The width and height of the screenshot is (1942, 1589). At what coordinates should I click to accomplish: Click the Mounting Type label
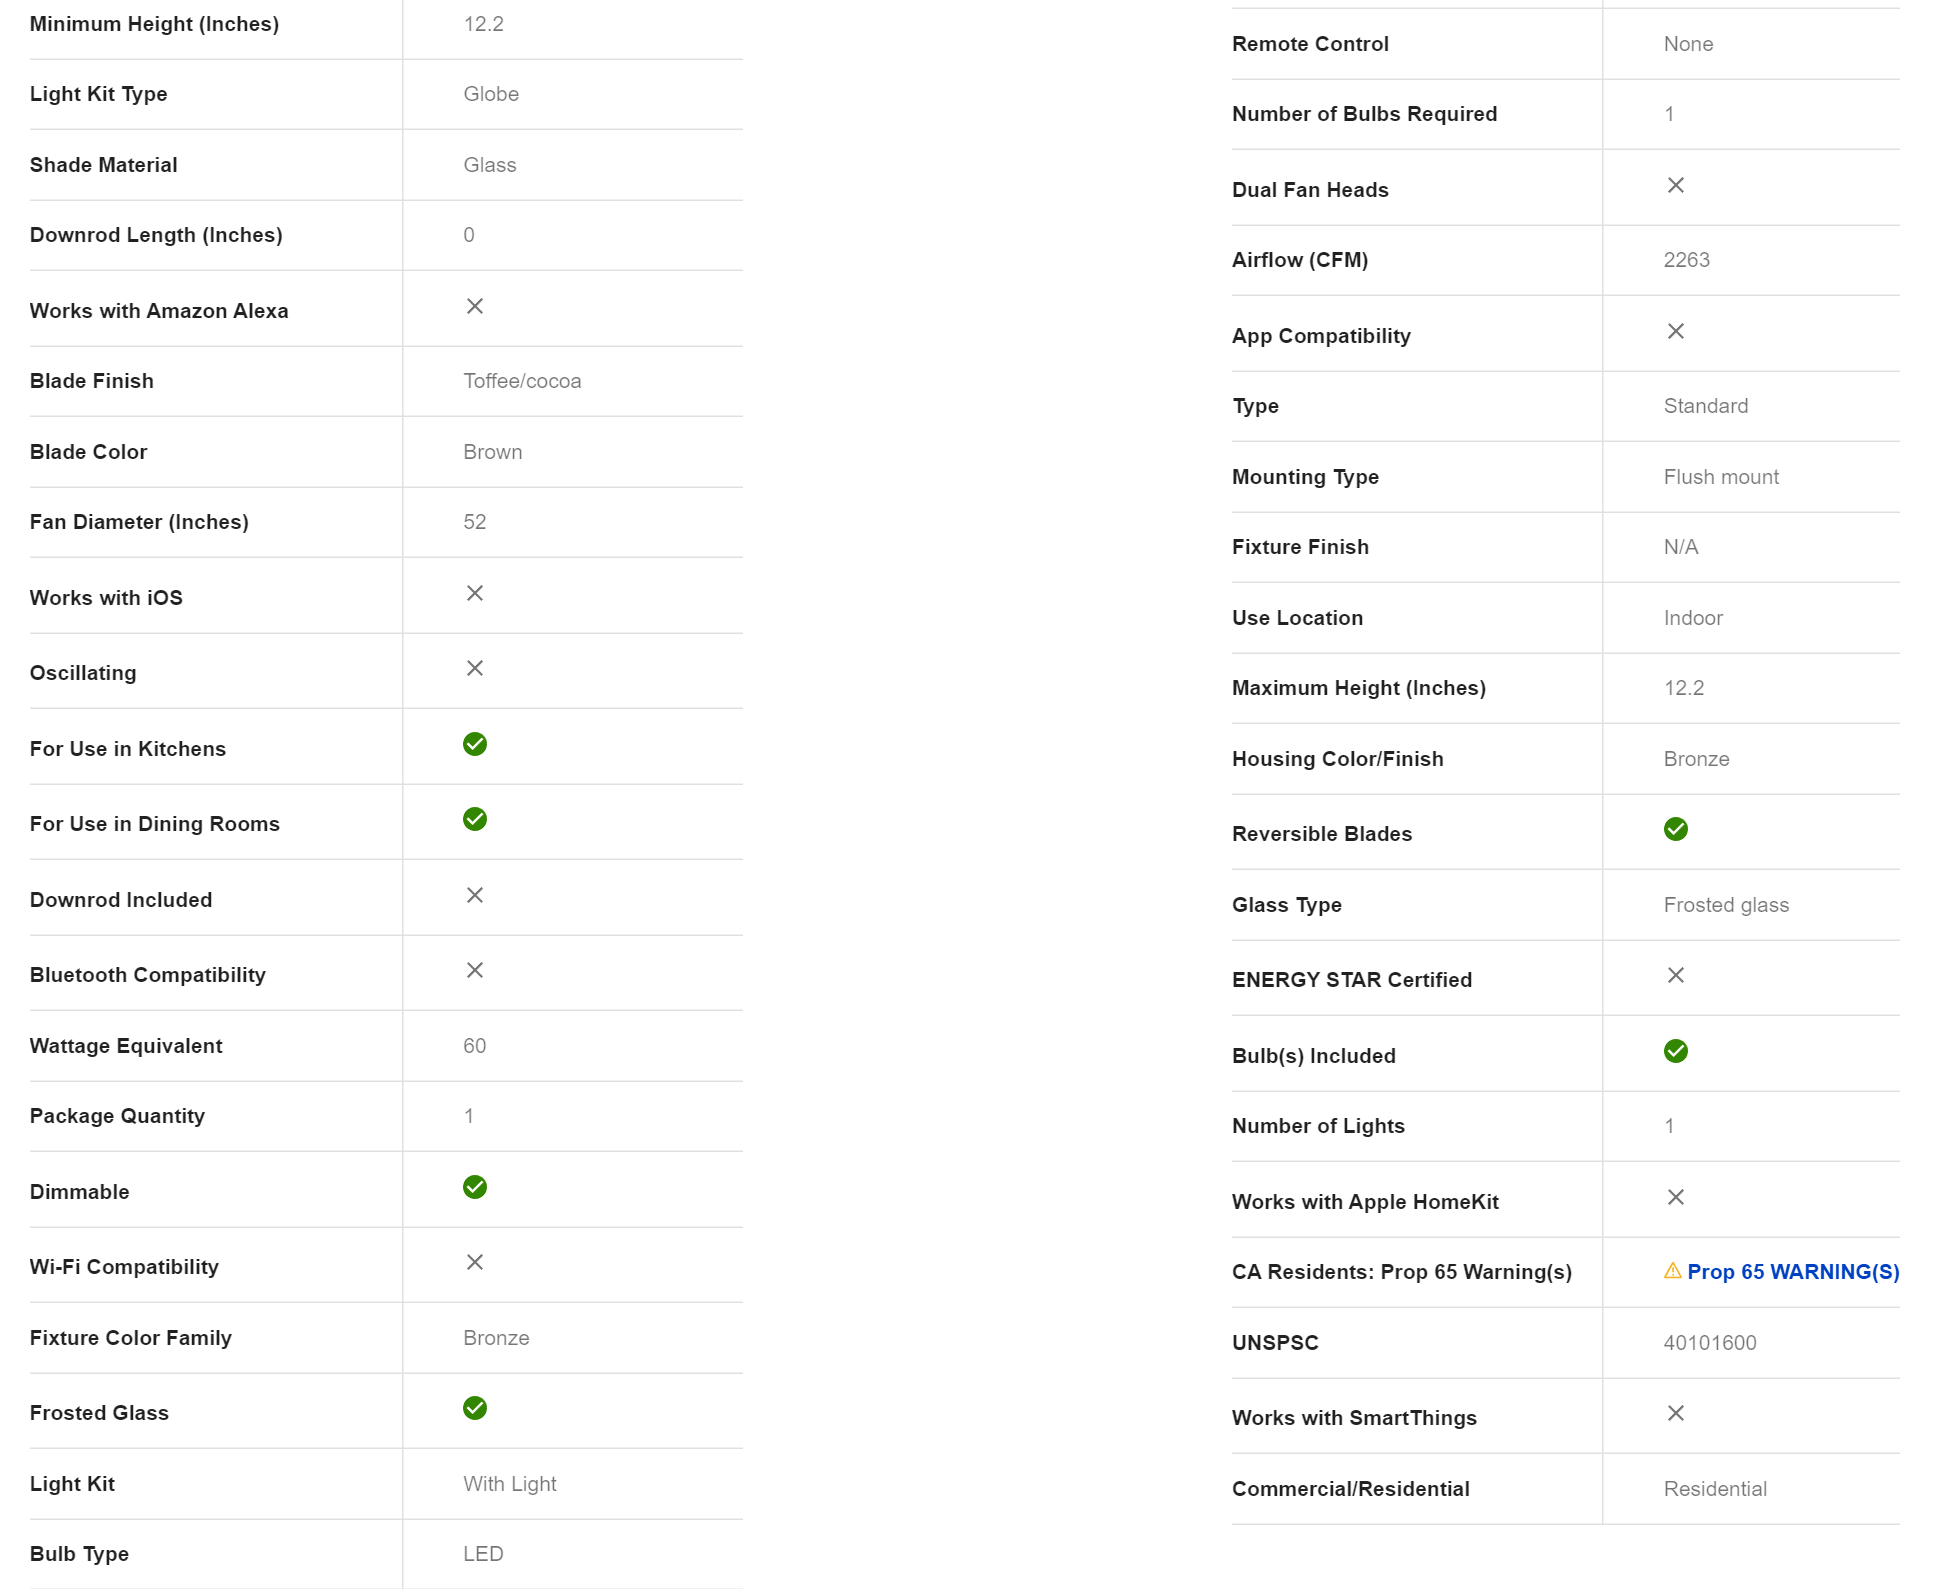pyautogui.click(x=1305, y=477)
